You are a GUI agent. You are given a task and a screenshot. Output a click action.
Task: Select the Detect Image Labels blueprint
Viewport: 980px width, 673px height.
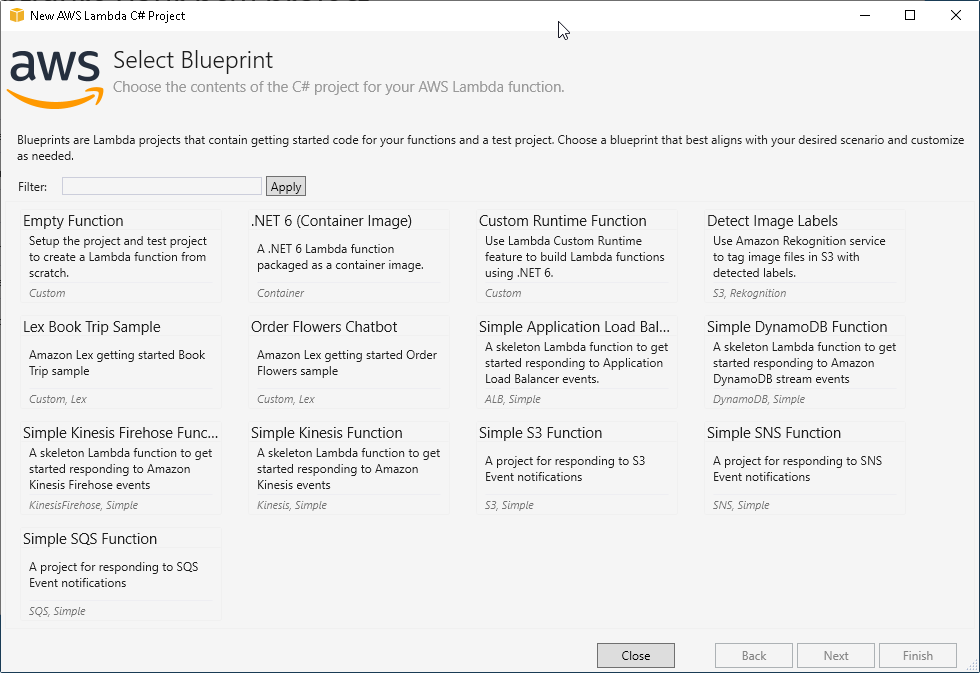pos(805,256)
